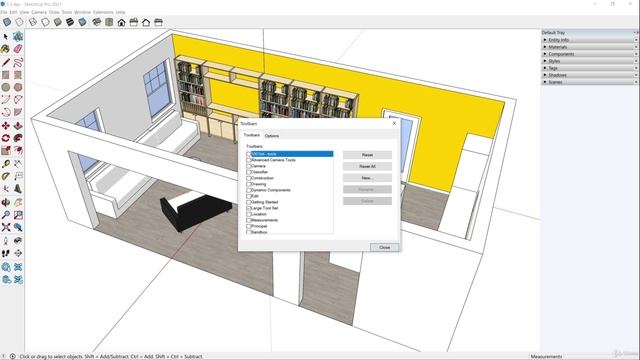Tick the Classifier toolbar checkbox
Screen dimensions: 640x360
[x=249, y=172]
